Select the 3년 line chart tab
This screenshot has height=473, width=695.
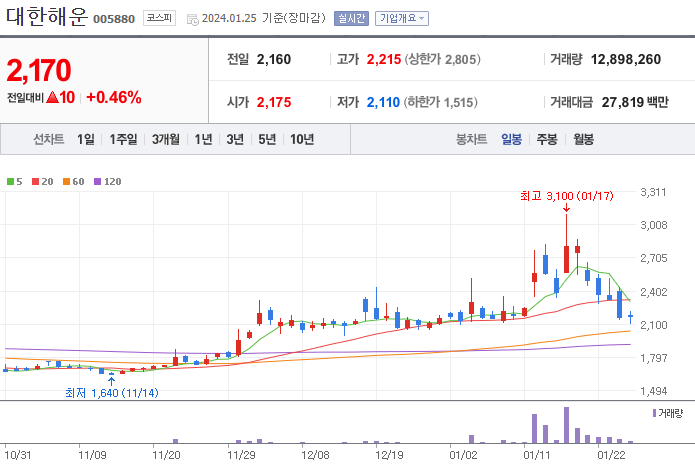tap(235, 140)
